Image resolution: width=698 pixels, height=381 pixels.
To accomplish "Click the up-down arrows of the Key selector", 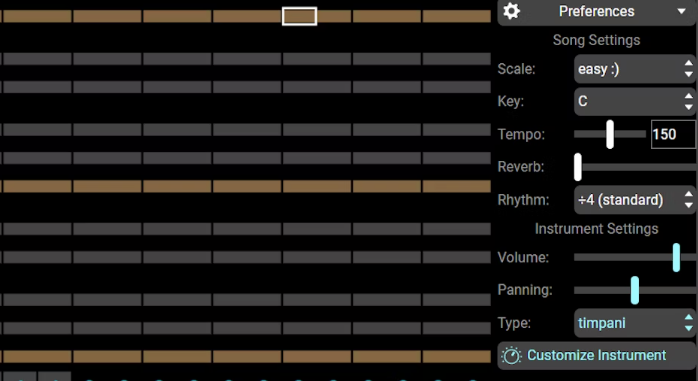I will (688, 101).
